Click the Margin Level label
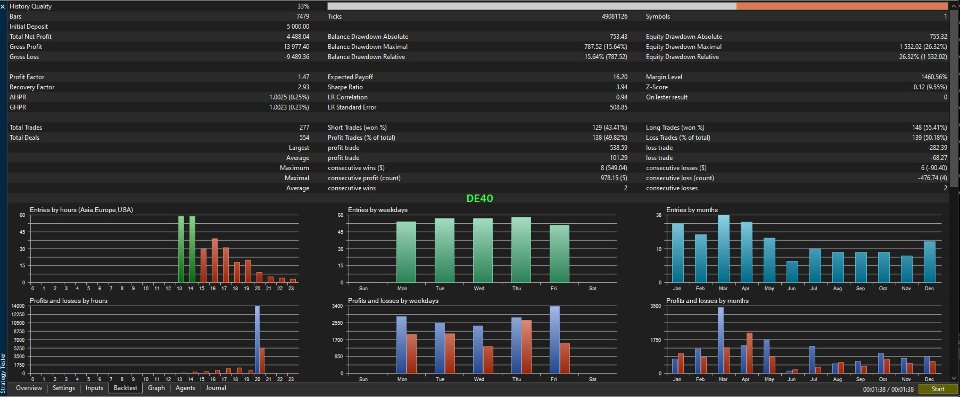Viewport: 960px width, 397px height. (664, 77)
